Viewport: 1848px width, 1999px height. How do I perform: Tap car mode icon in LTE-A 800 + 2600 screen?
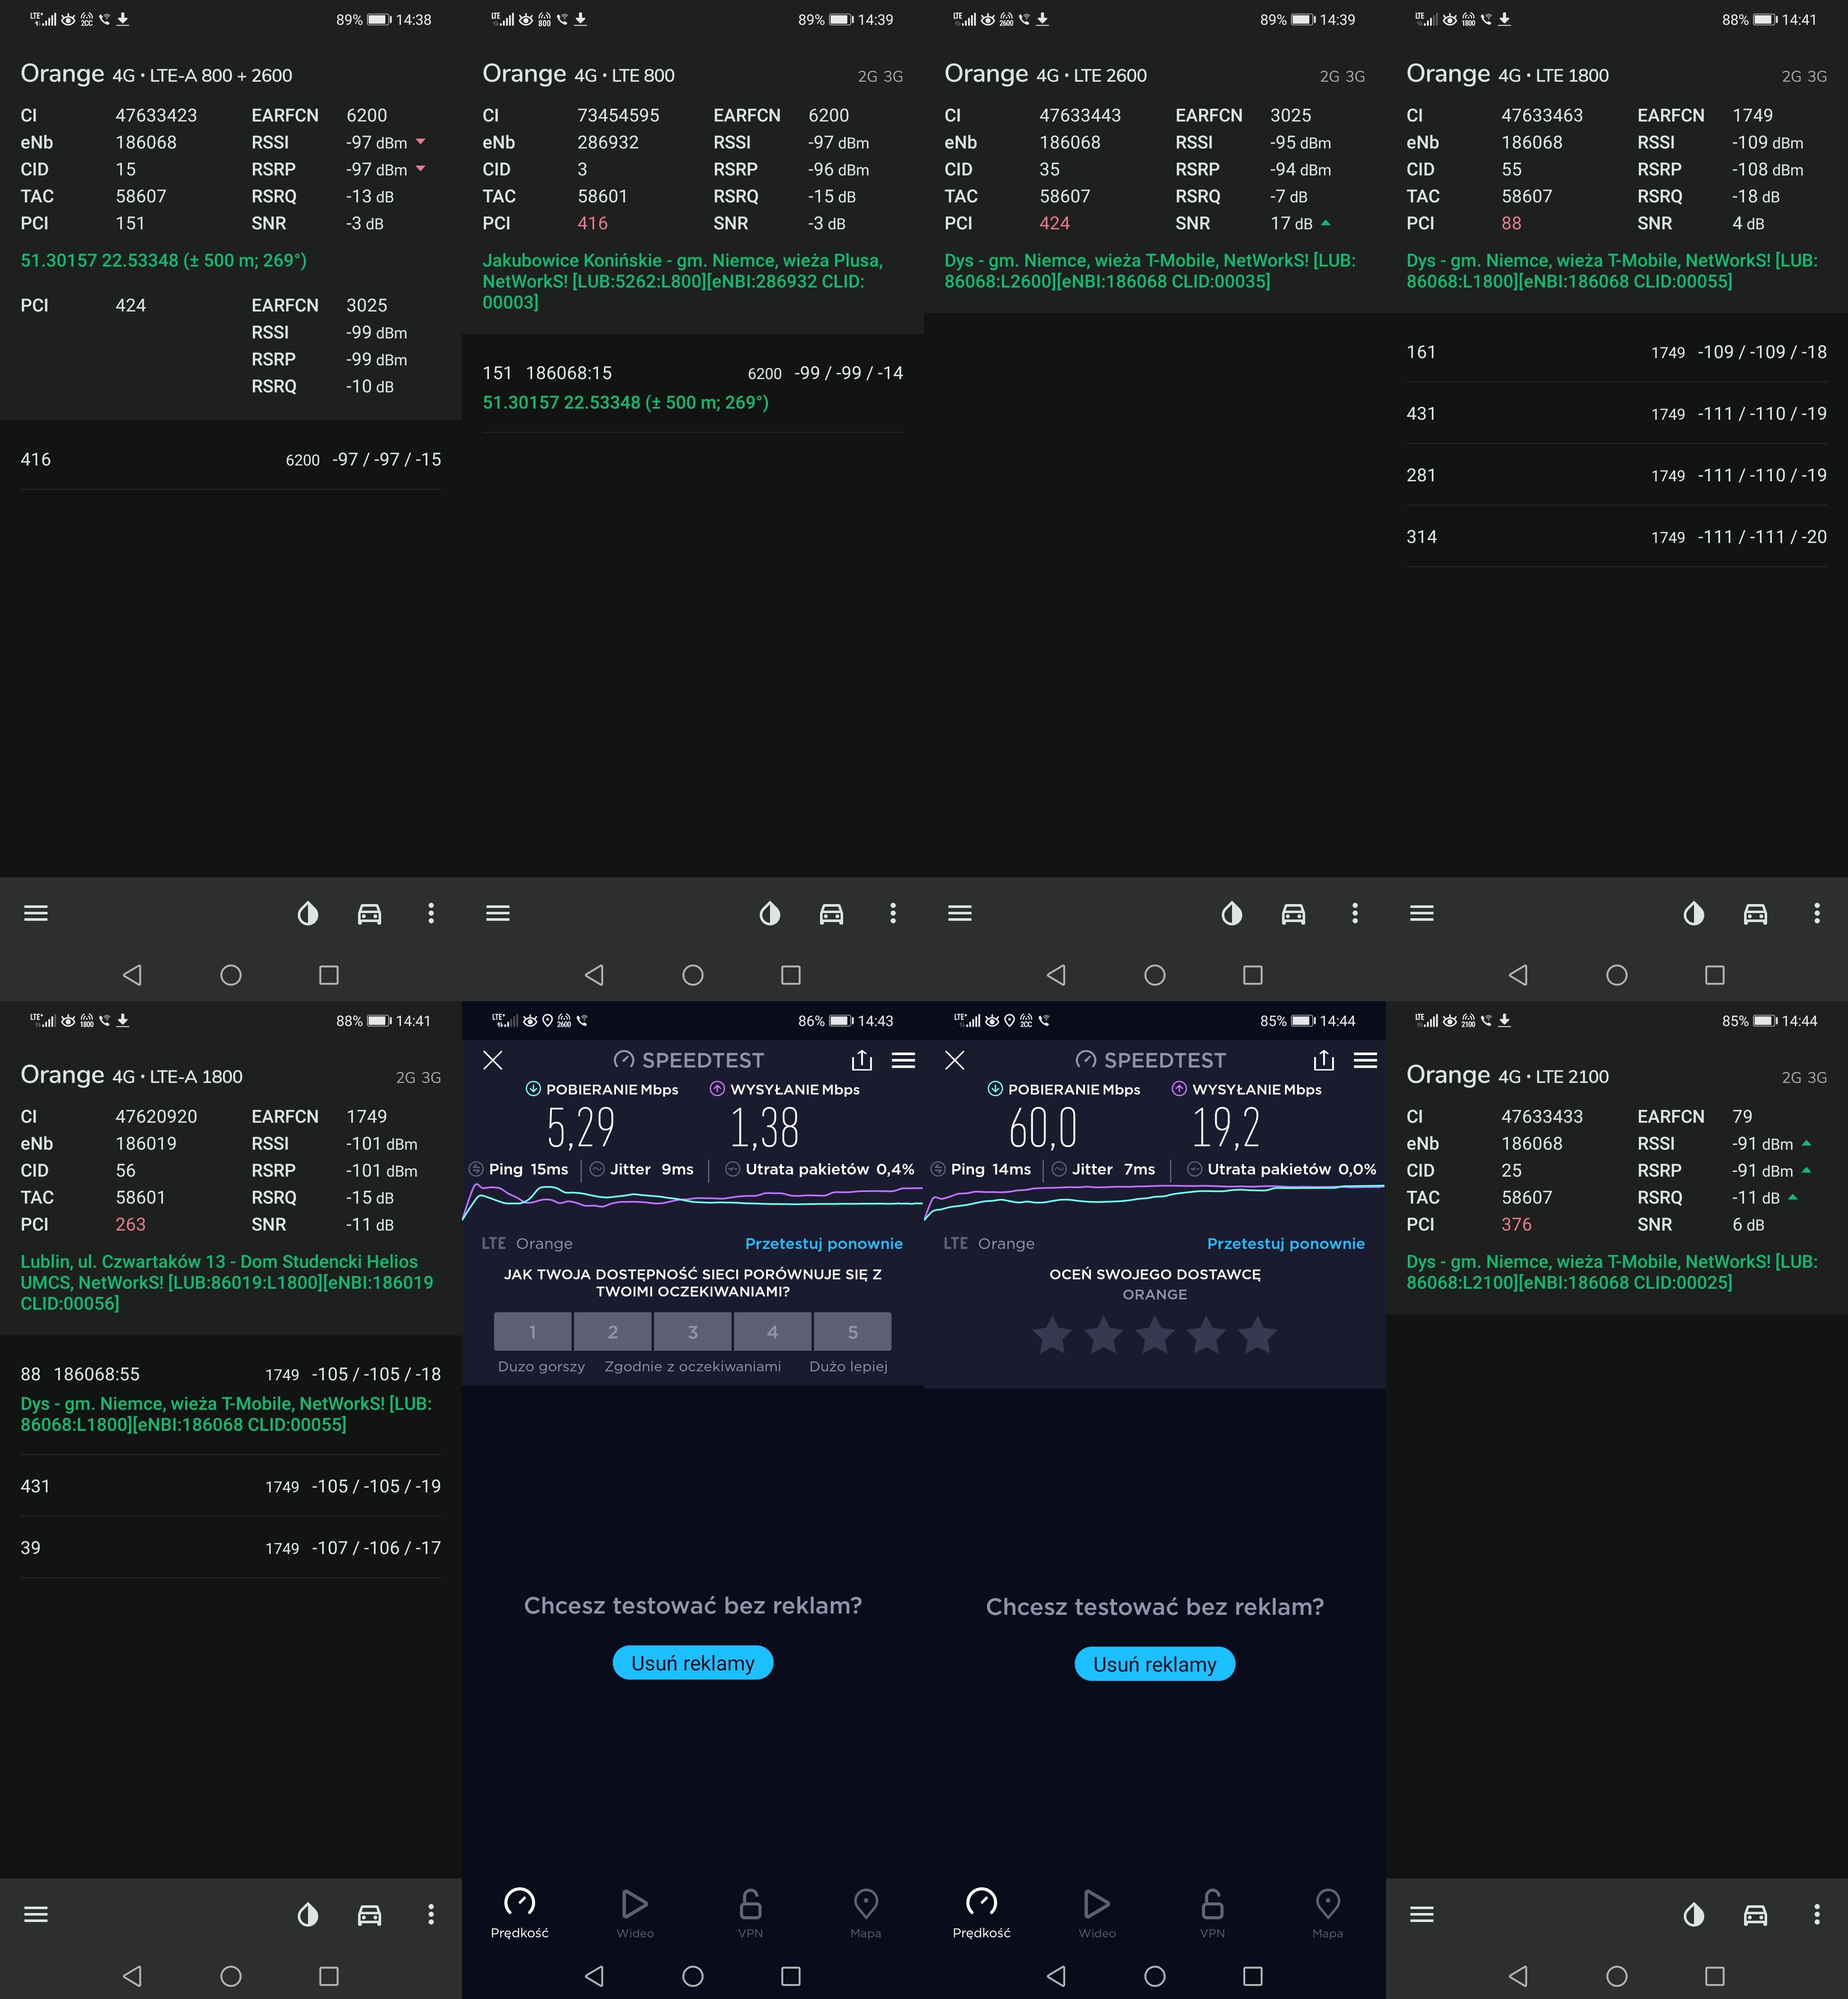pyautogui.click(x=370, y=913)
